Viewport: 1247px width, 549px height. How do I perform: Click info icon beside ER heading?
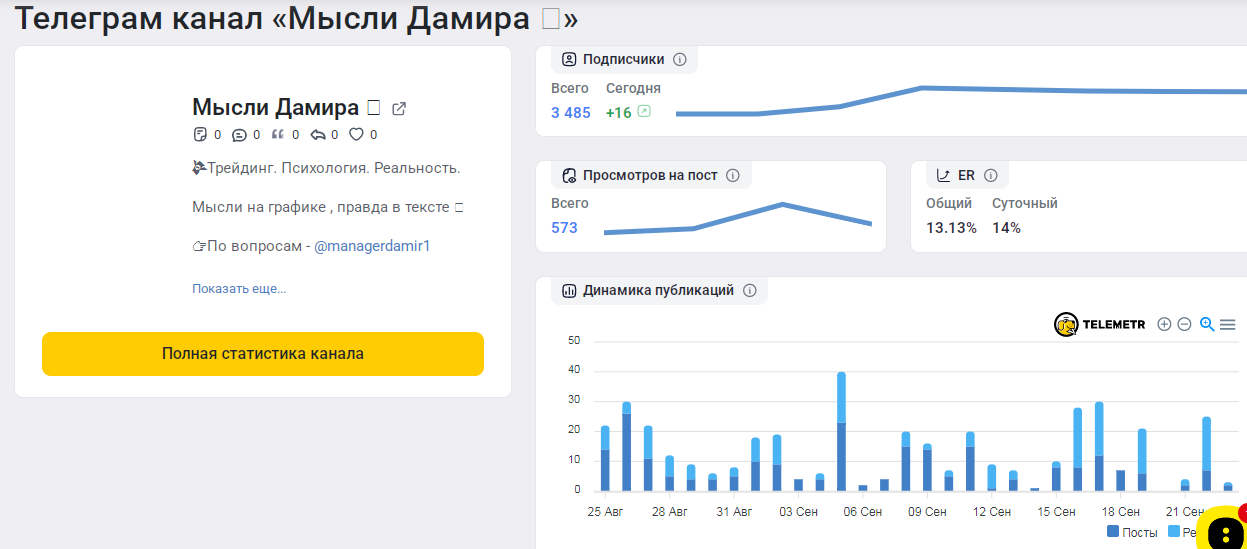991,176
